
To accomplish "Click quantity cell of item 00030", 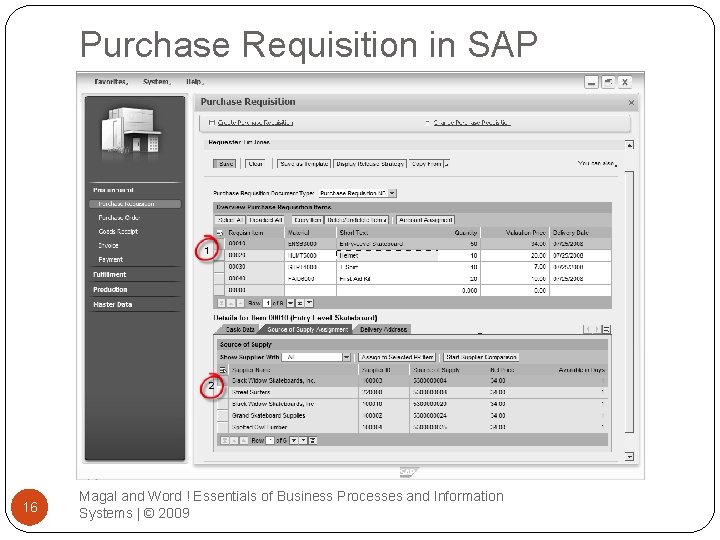I will pos(459,267).
